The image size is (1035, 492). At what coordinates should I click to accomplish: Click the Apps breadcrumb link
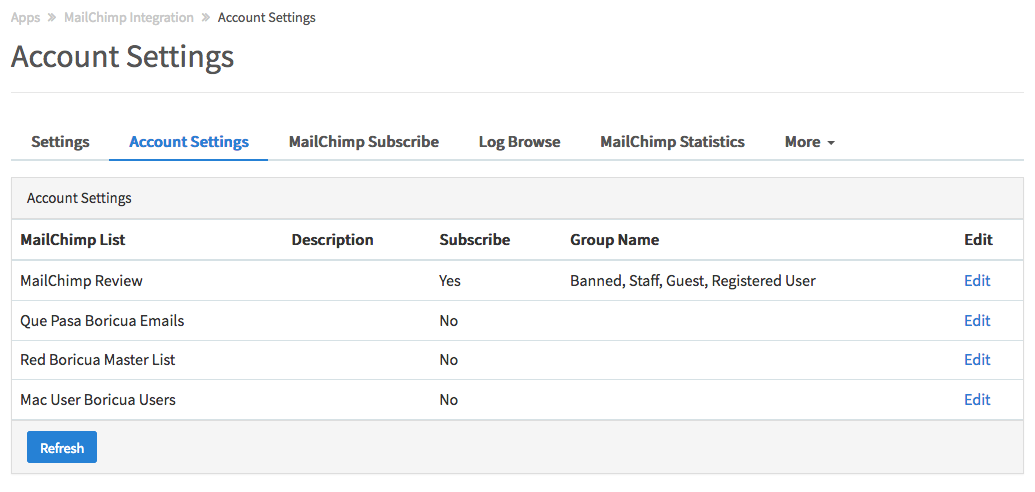click(x=25, y=18)
